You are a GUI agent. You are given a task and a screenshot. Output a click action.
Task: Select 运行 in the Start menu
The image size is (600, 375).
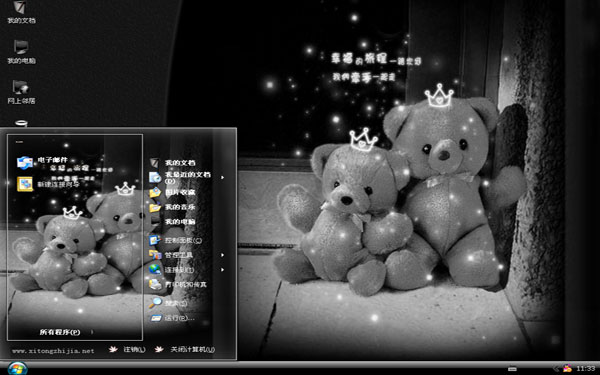pyautogui.click(x=172, y=318)
